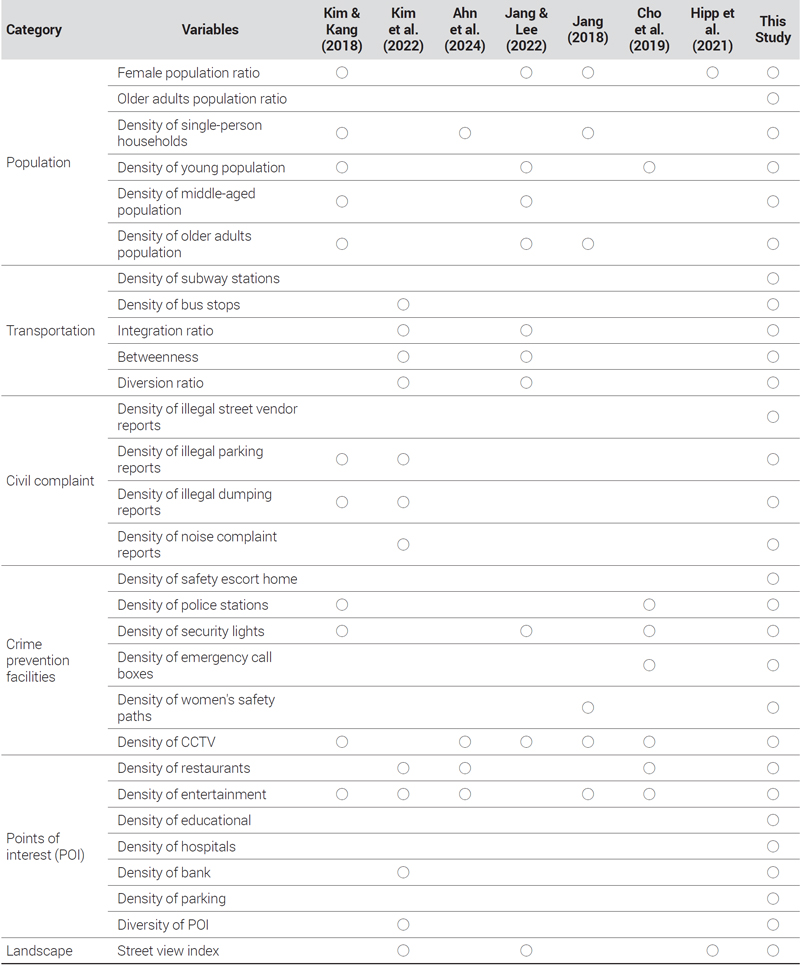Click the Points of interest (POI) category label
The height and width of the screenshot is (966, 800).
[46, 846]
